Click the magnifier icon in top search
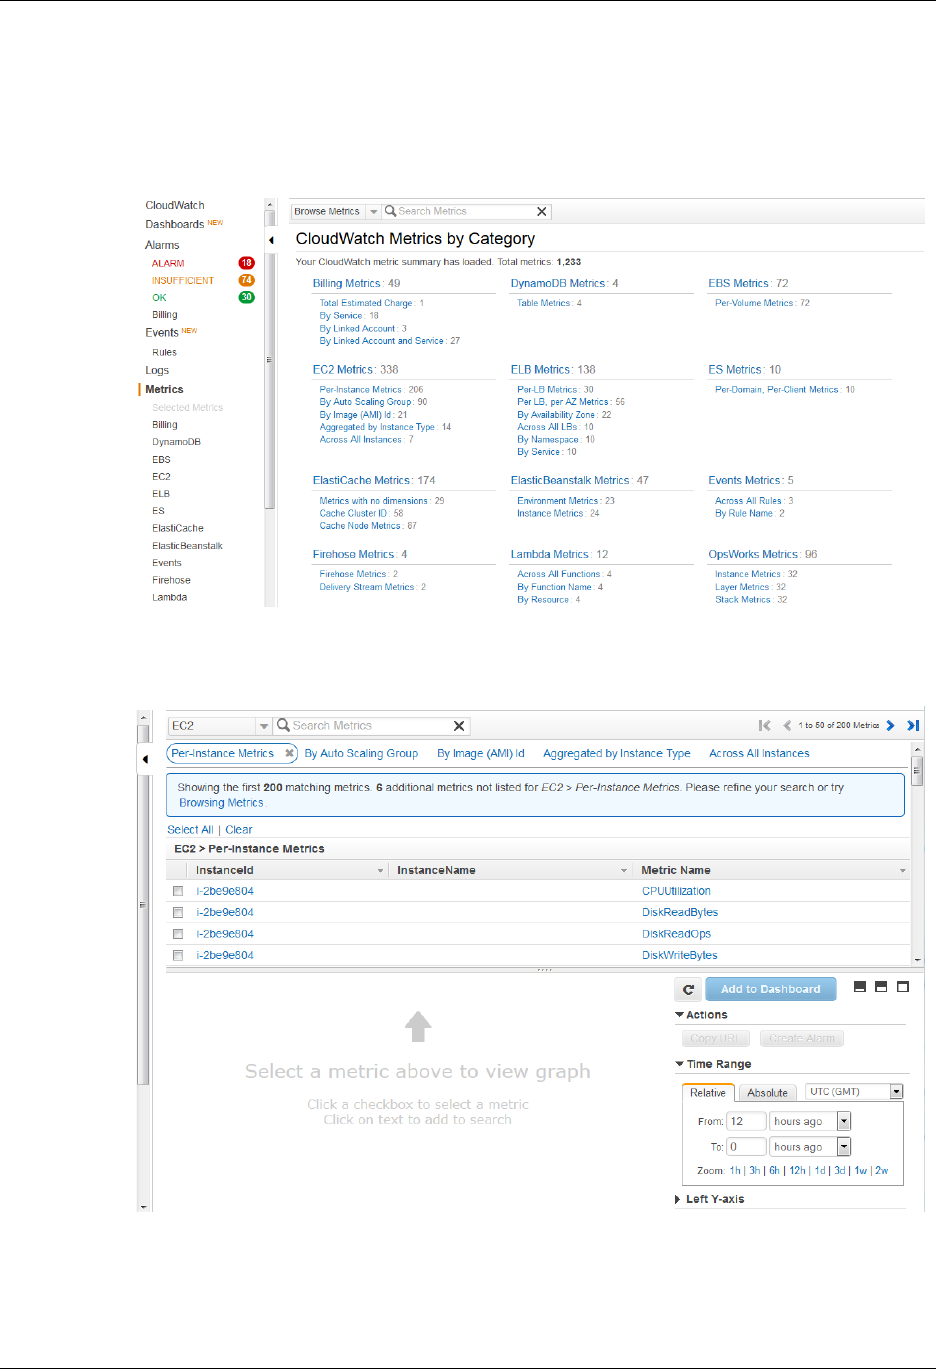The height and width of the screenshot is (1369, 936). tap(391, 211)
